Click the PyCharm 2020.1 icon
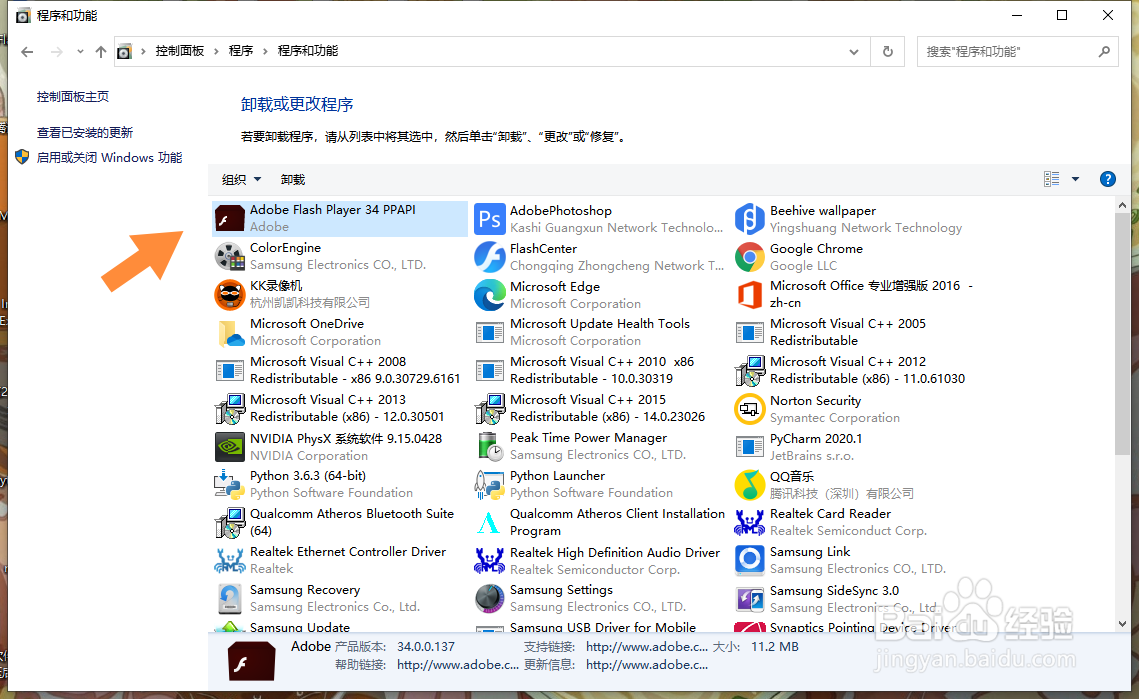Viewport: 1139px width, 699px height. coord(750,447)
